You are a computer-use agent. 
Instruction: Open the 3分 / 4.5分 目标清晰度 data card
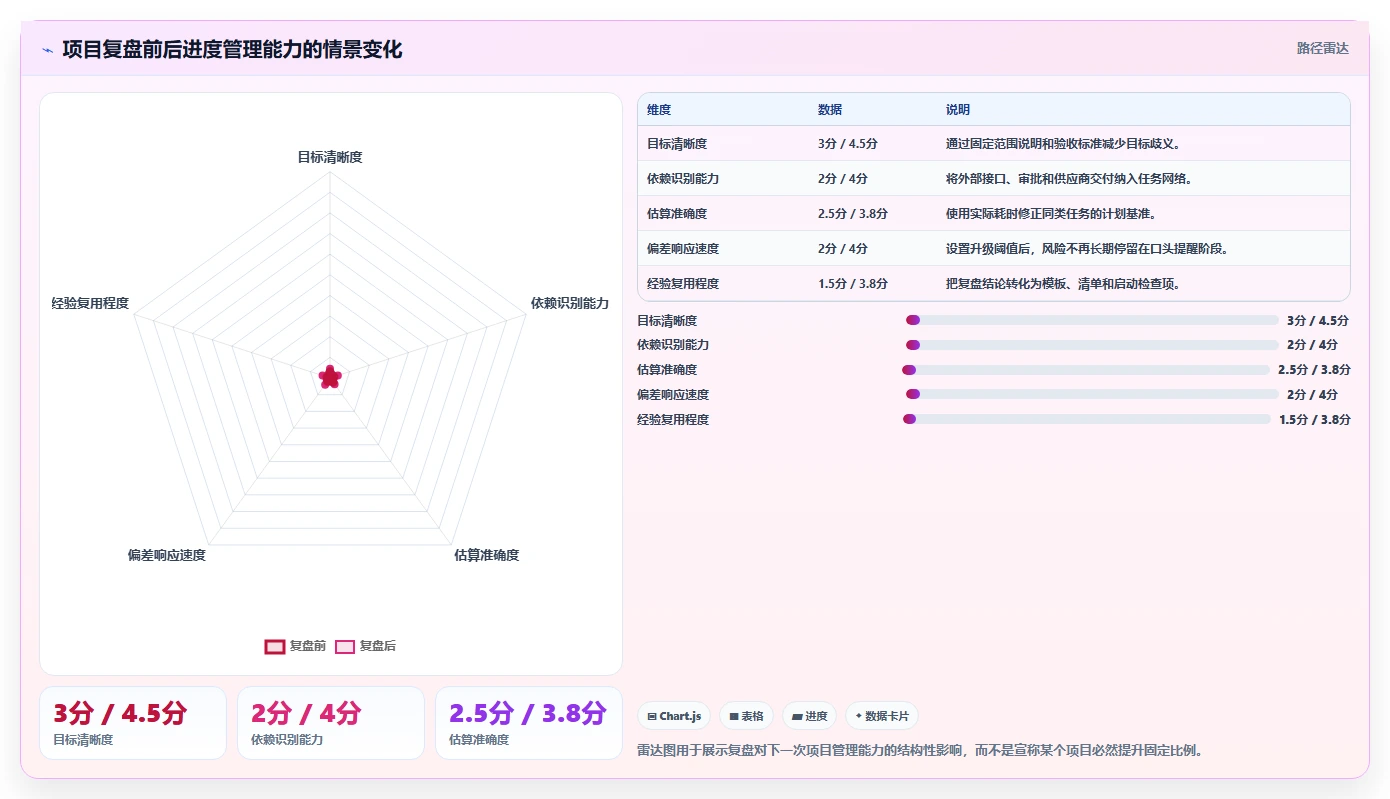tap(133, 723)
